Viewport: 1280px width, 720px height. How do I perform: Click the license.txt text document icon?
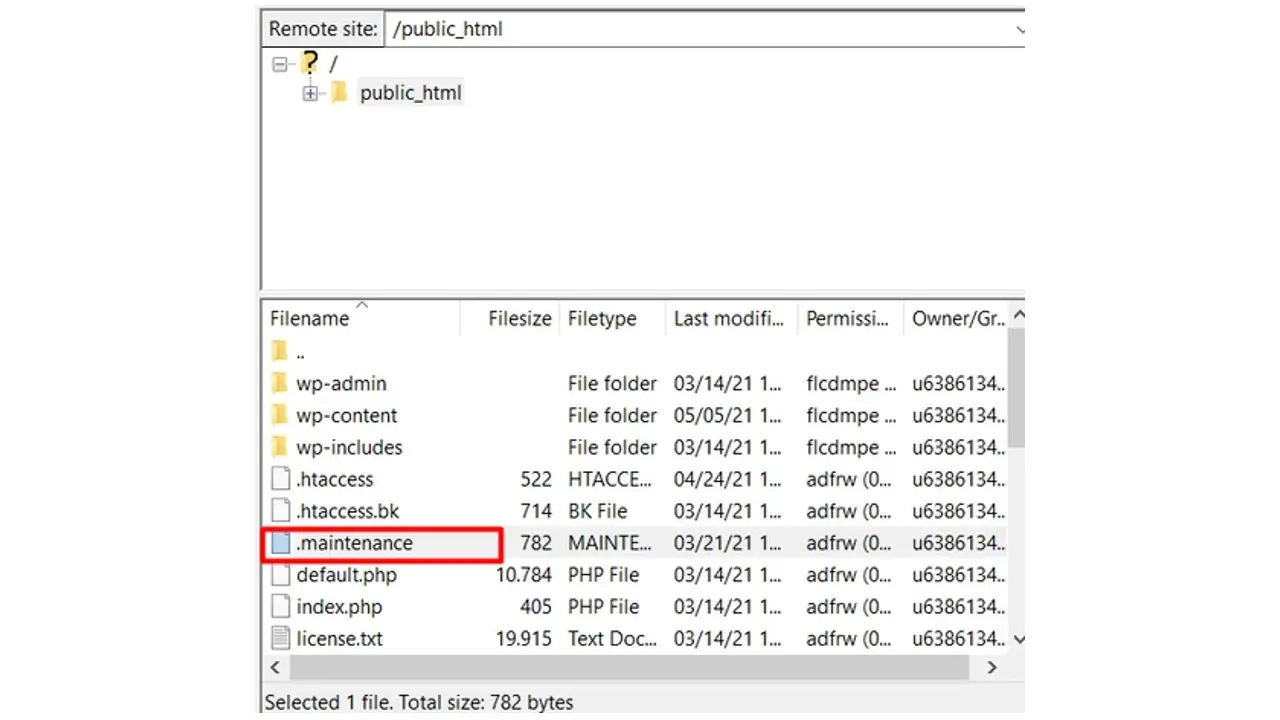[280, 638]
